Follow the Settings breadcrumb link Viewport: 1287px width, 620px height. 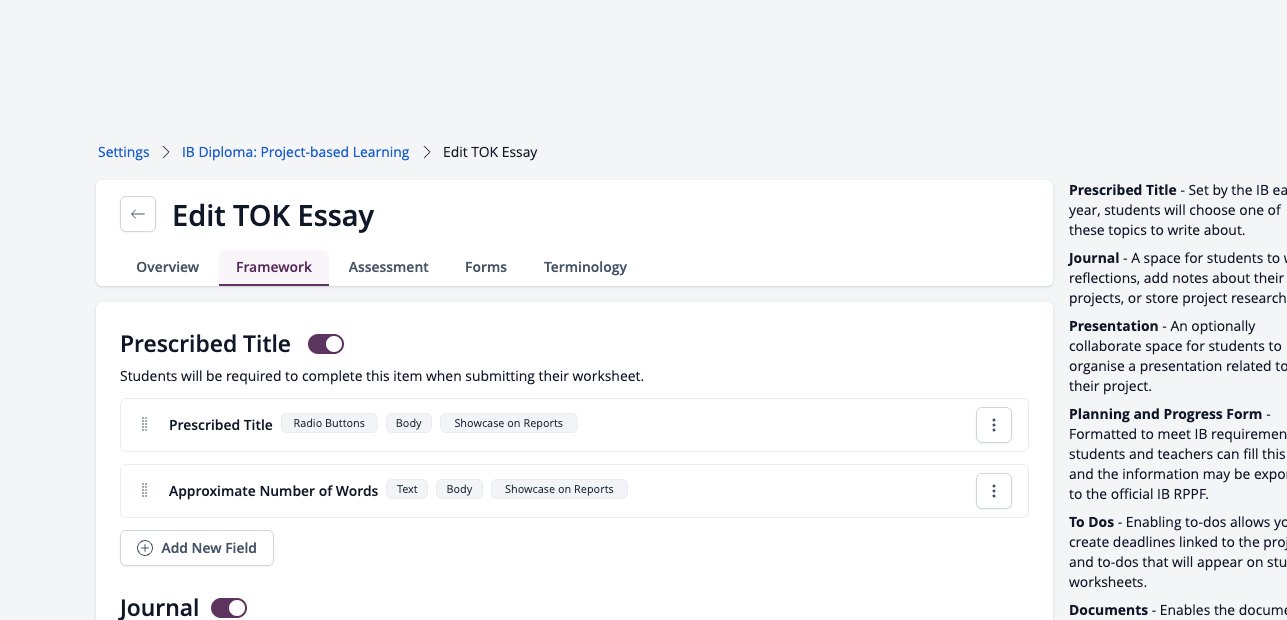[124, 152]
